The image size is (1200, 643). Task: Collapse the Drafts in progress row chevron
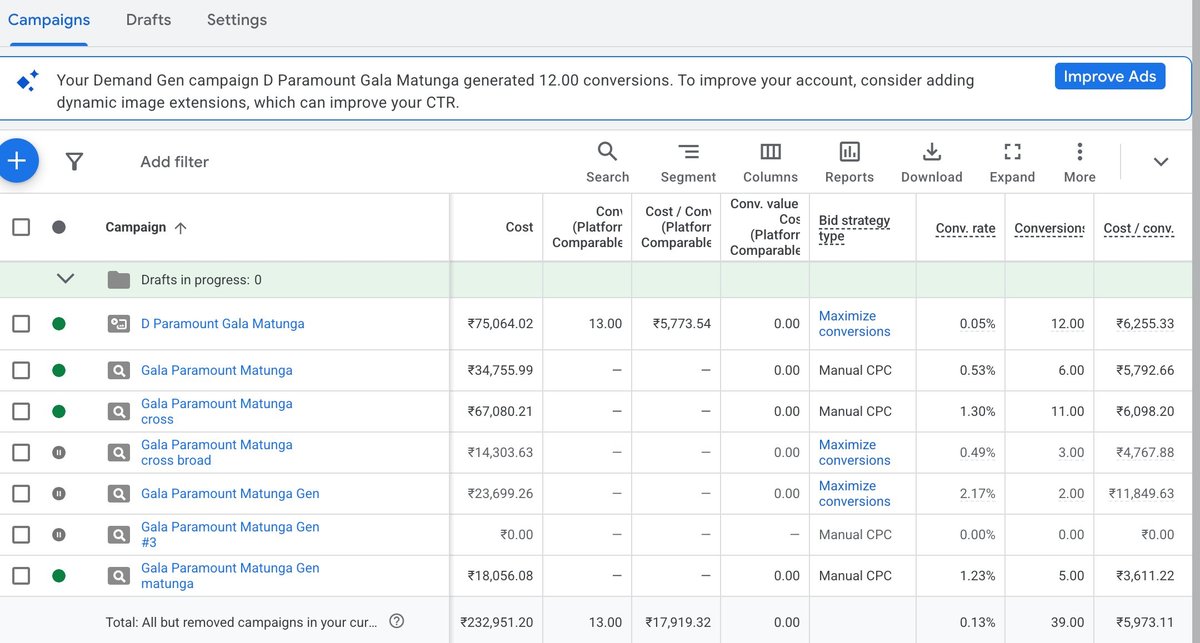coord(65,279)
